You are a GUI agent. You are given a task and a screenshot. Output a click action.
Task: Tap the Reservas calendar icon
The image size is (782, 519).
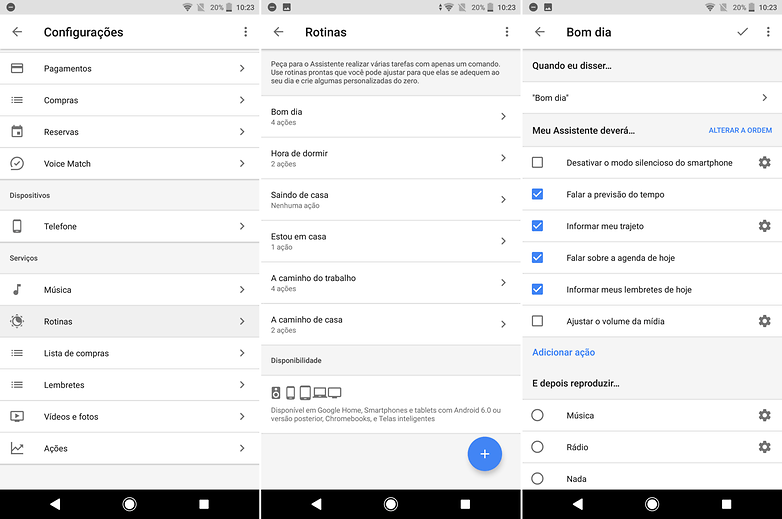coord(17,132)
